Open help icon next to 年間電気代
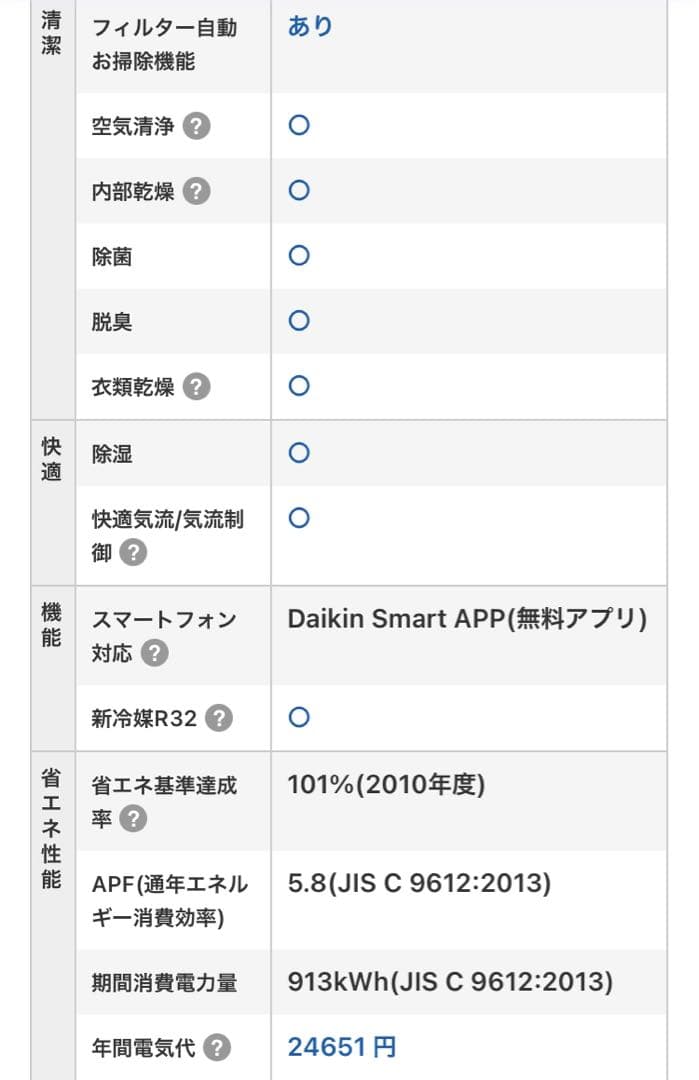 [217, 1047]
